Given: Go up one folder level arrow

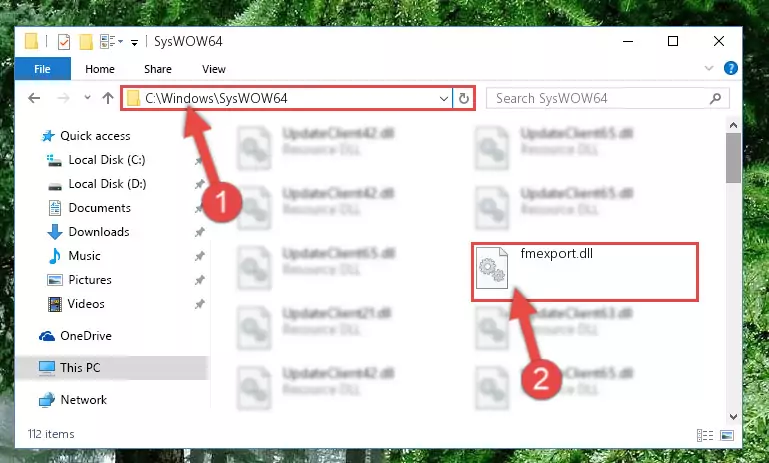Looking at the screenshot, I should [108, 98].
